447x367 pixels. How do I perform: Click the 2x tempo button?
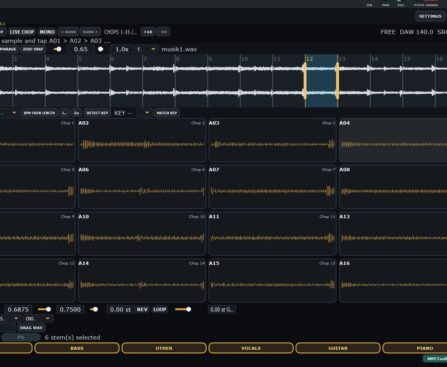click(x=76, y=113)
